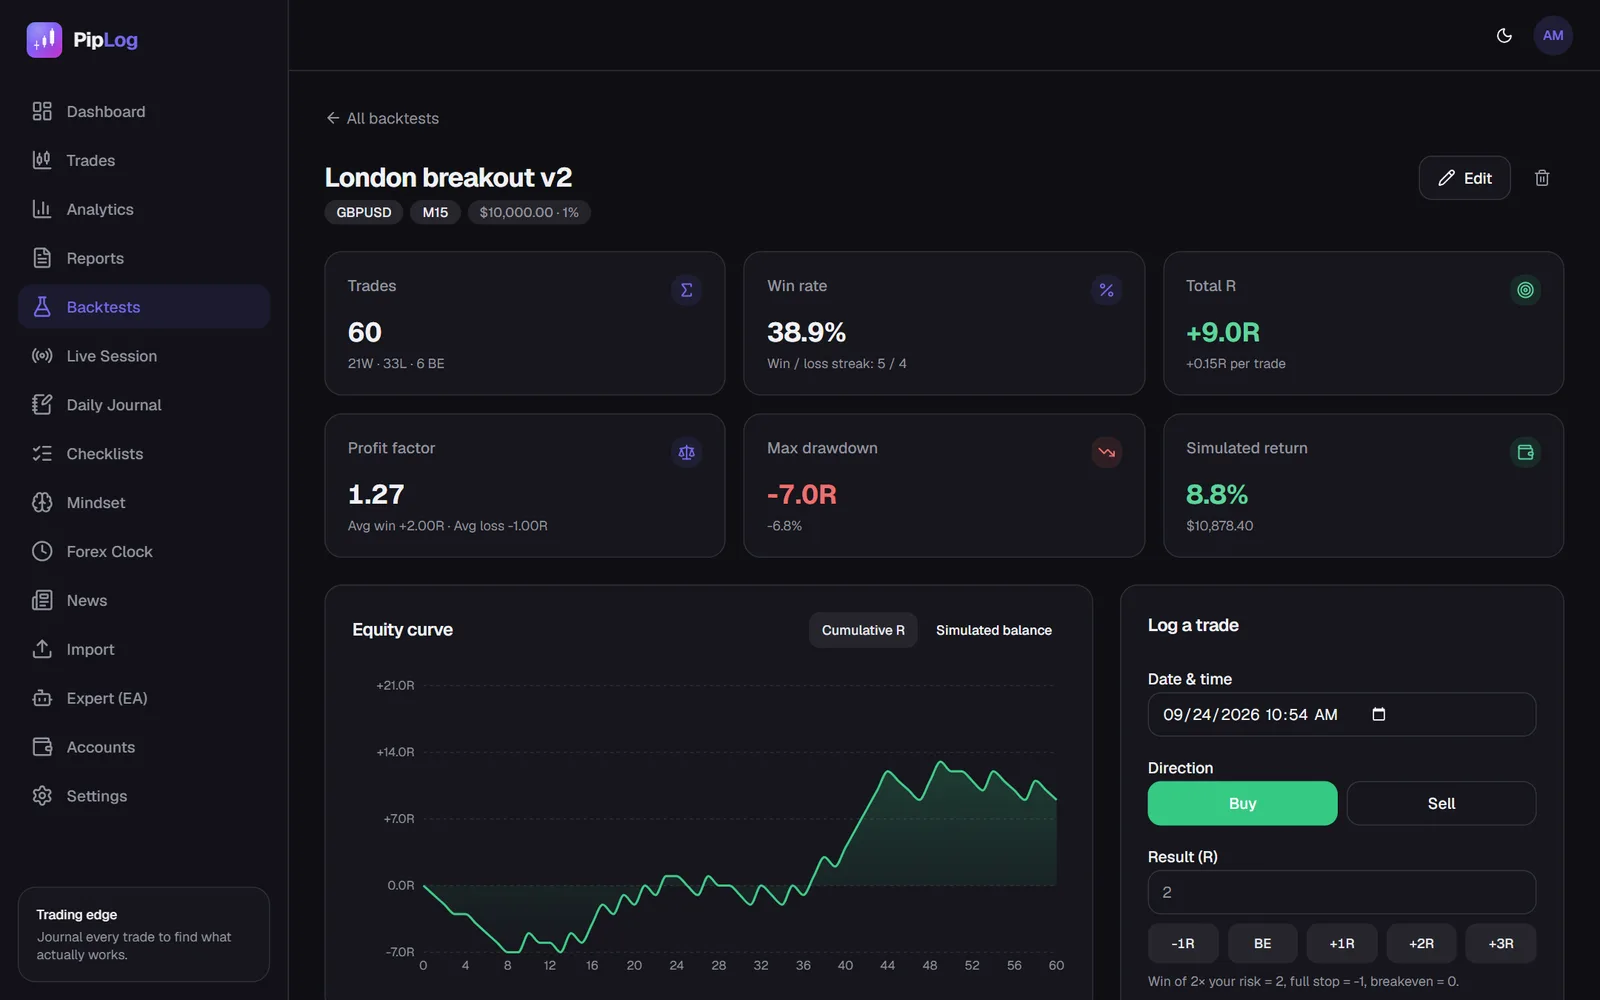Click the Backtests flask icon

coord(42,307)
